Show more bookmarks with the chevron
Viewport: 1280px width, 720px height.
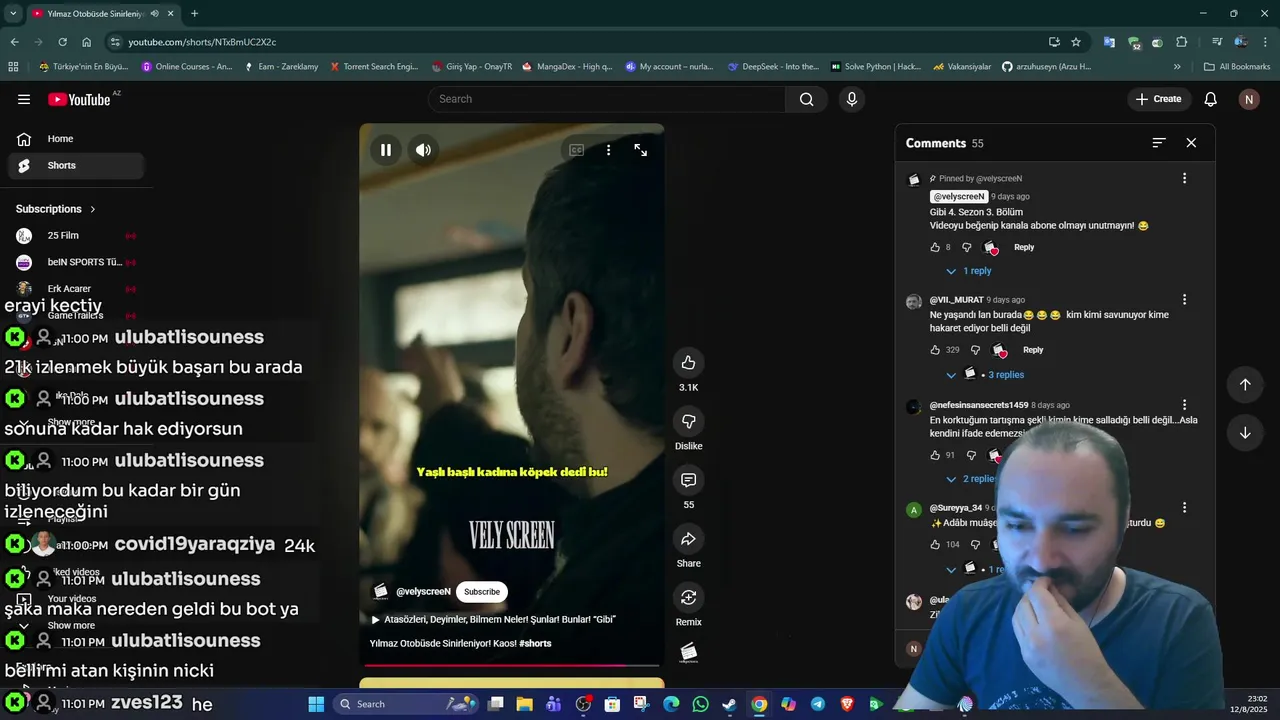point(1177,67)
